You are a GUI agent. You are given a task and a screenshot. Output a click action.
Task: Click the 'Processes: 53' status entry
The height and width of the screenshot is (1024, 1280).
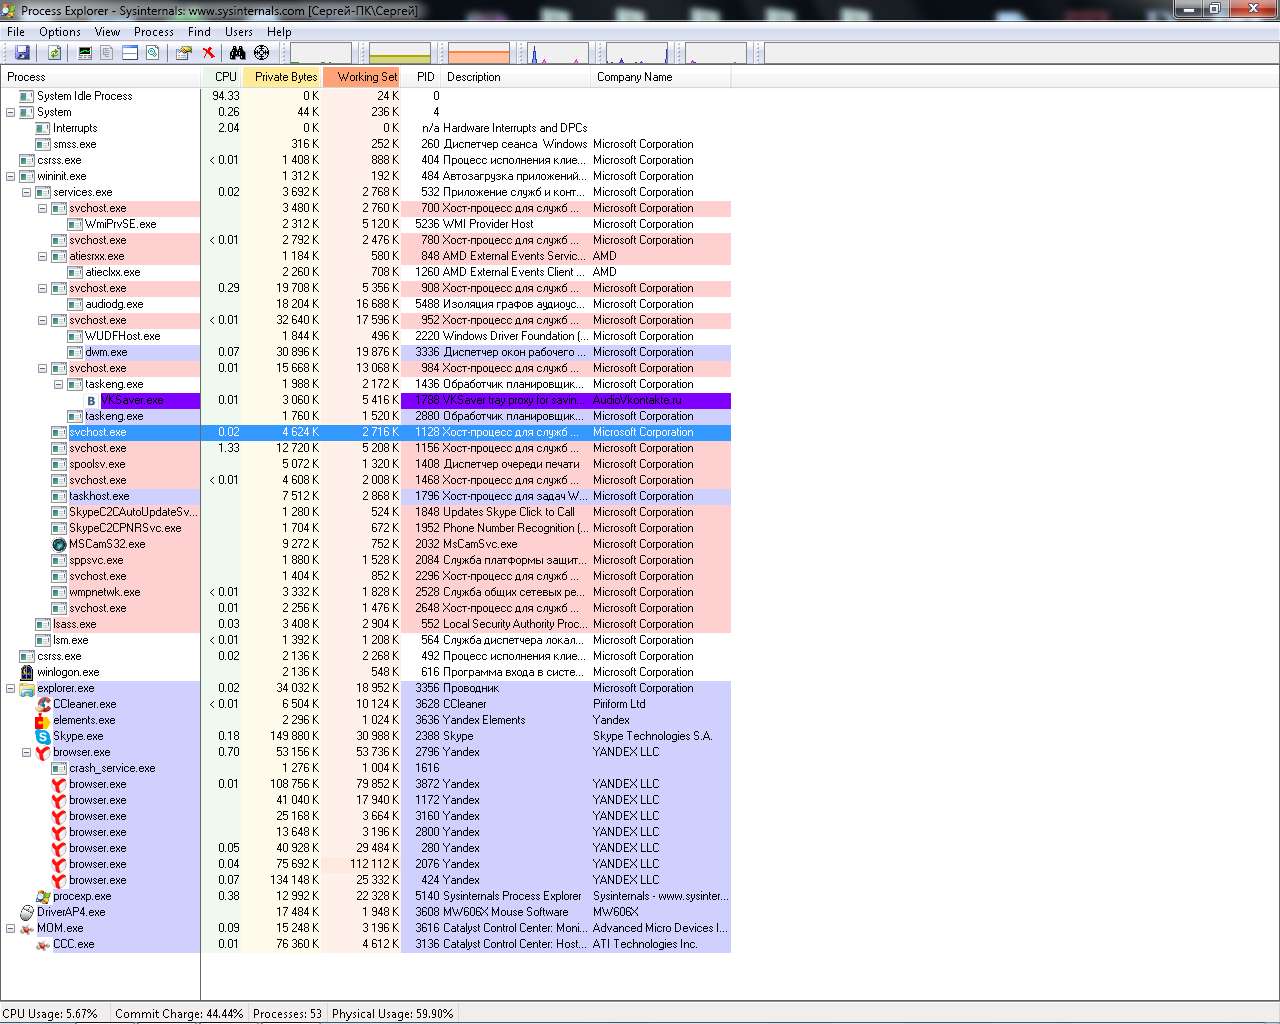tap(288, 1013)
